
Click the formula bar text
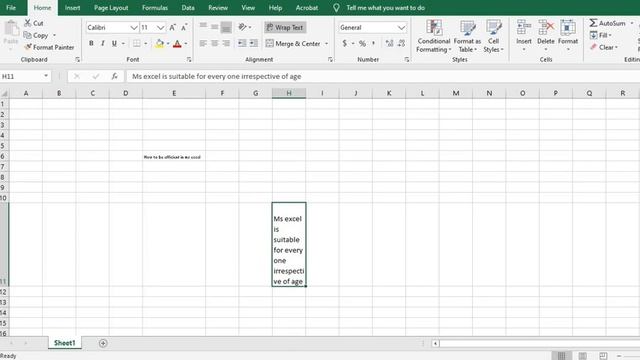pos(217,76)
